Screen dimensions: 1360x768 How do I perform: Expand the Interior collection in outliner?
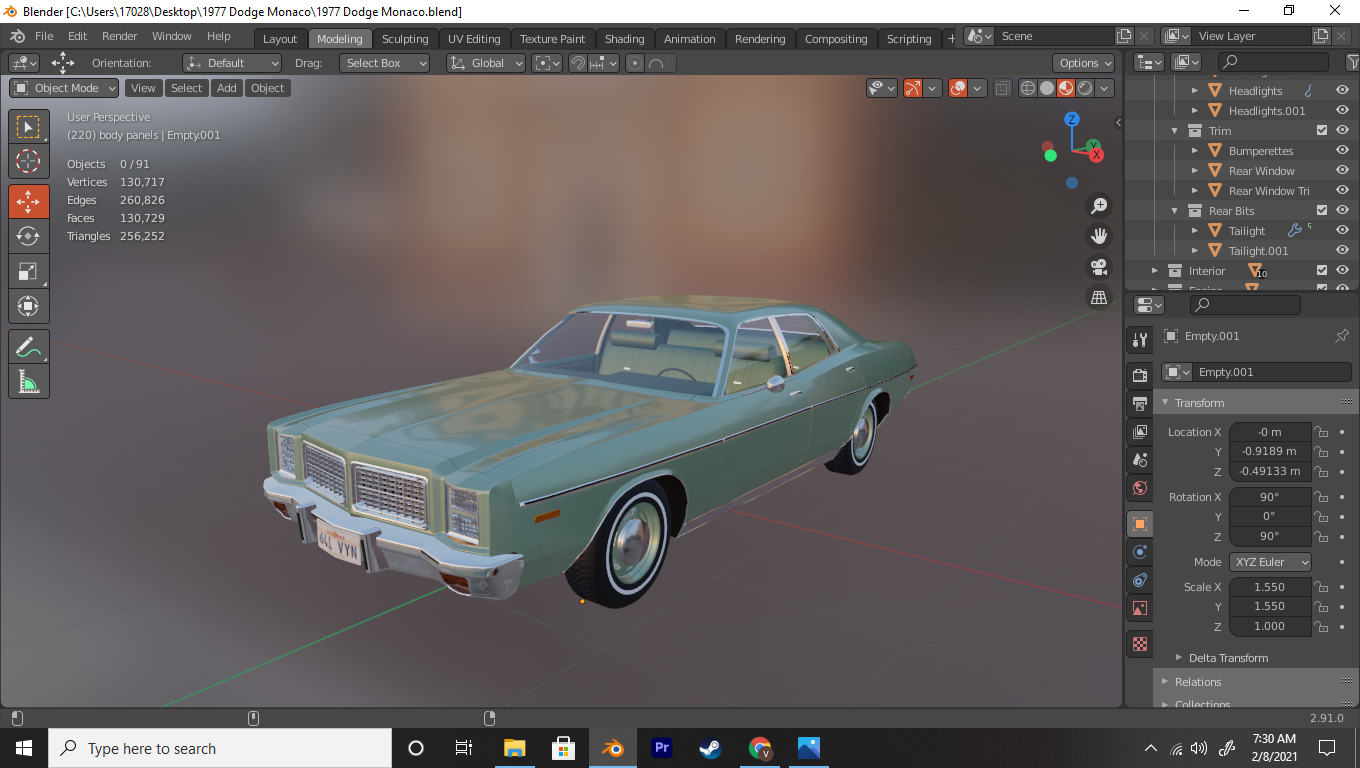click(x=1155, y=271)
